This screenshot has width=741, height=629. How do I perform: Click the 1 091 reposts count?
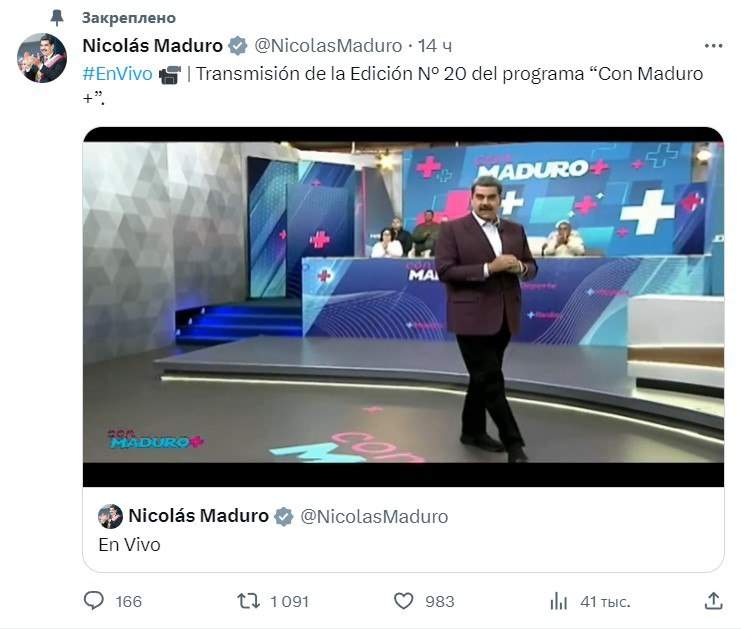pos(289,602)
